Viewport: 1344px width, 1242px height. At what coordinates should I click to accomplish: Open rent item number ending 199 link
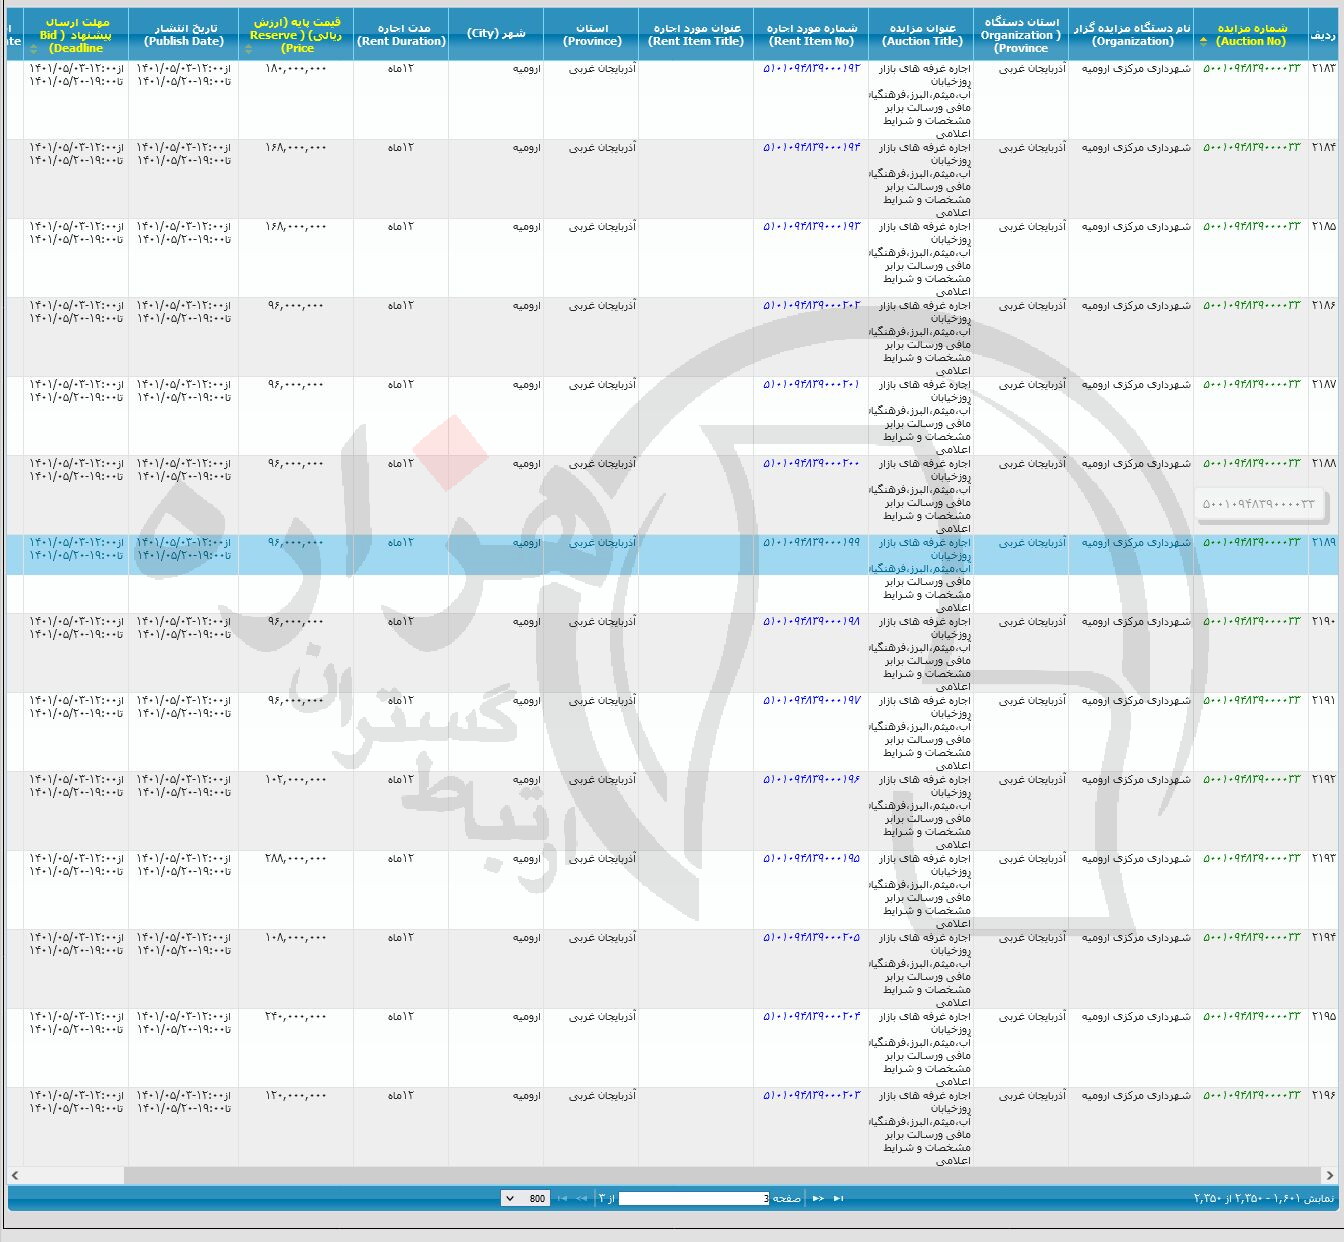811,543
